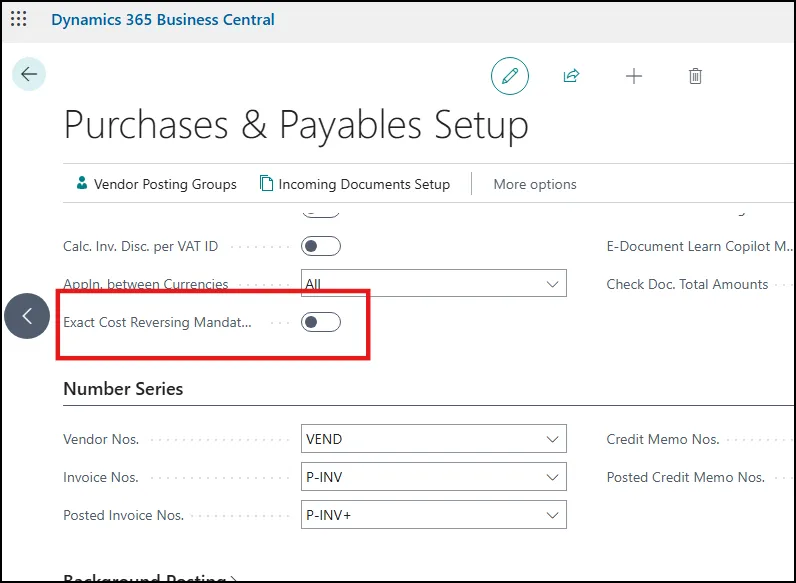The width and height of the screenshot is (796, 583).
Task: Collapse the Number Series section heading
Action: [123, 388]
